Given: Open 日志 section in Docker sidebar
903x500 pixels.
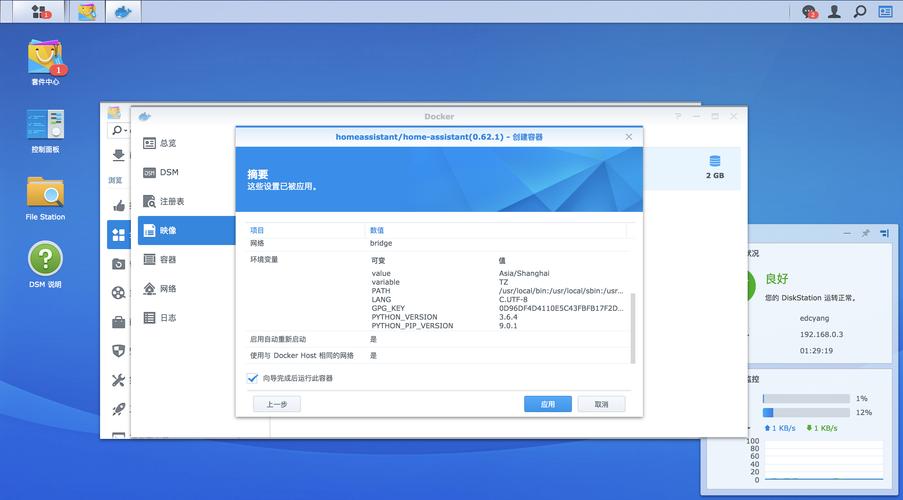Looking at the screenshot, I should click(x=187, y=317).
